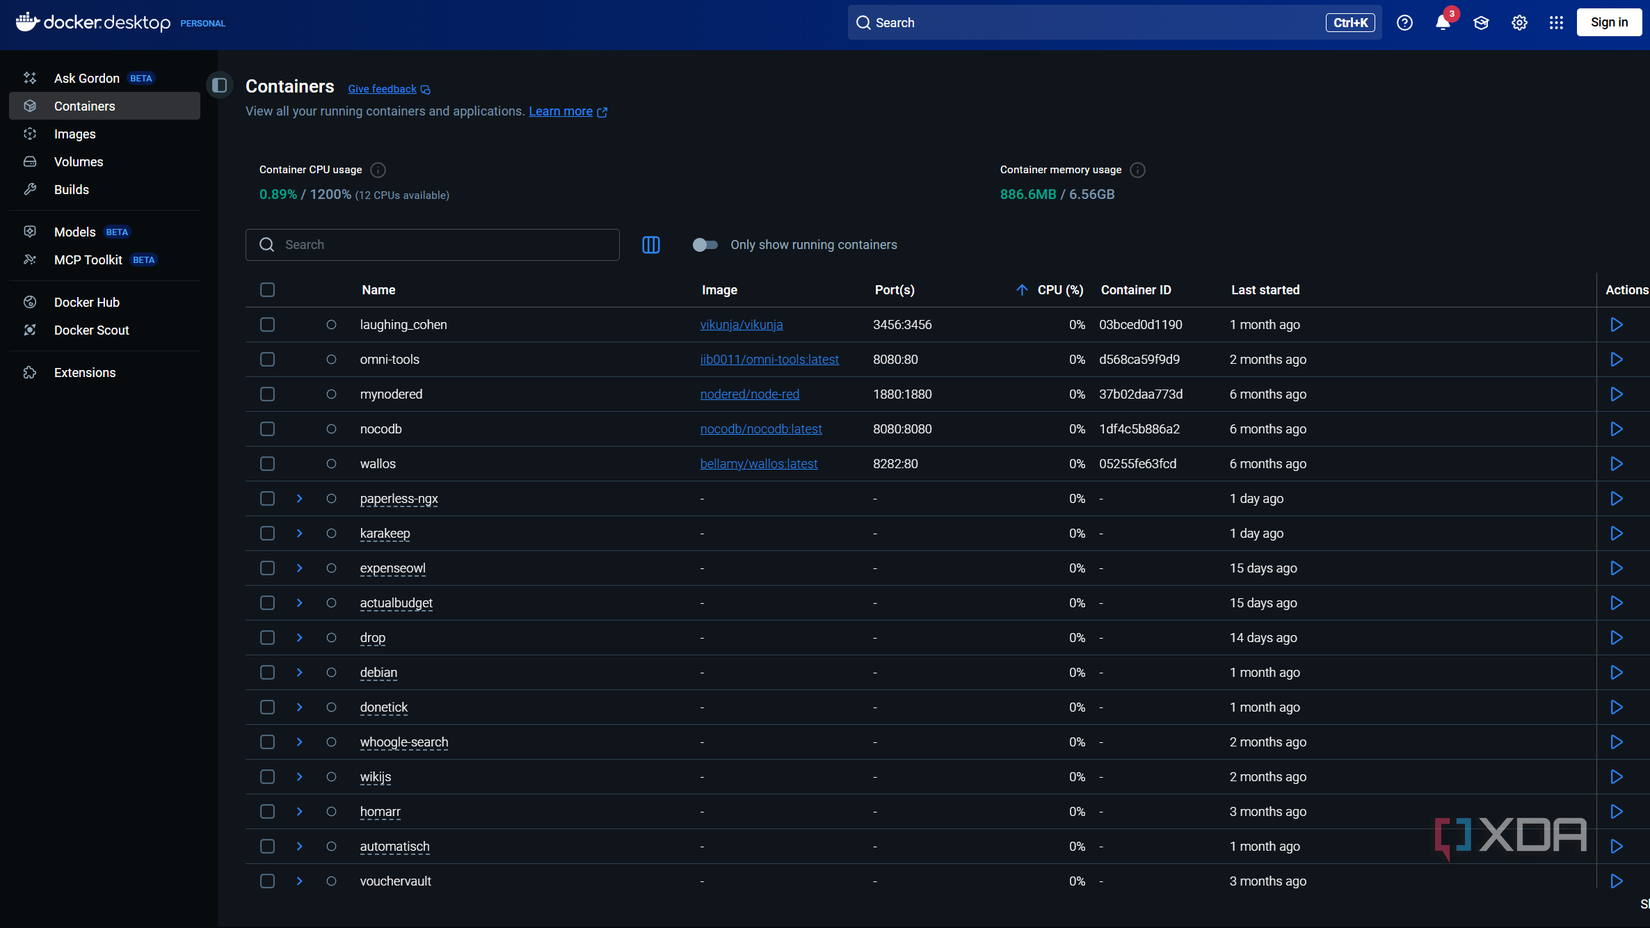This screenshot has width=1650, height=928.
Task: Open Docker Desktop settings gear
Action: (1519, 22)
